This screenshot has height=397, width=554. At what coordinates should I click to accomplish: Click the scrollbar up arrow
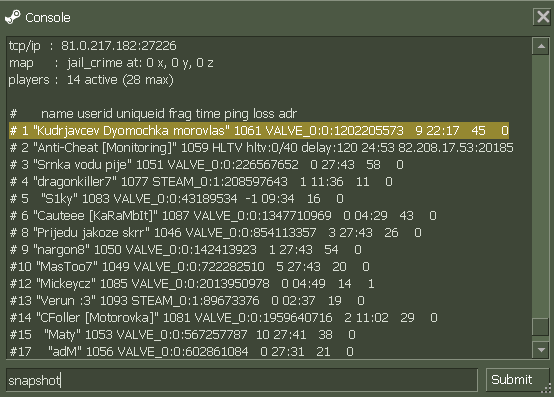tap(541, 46)
